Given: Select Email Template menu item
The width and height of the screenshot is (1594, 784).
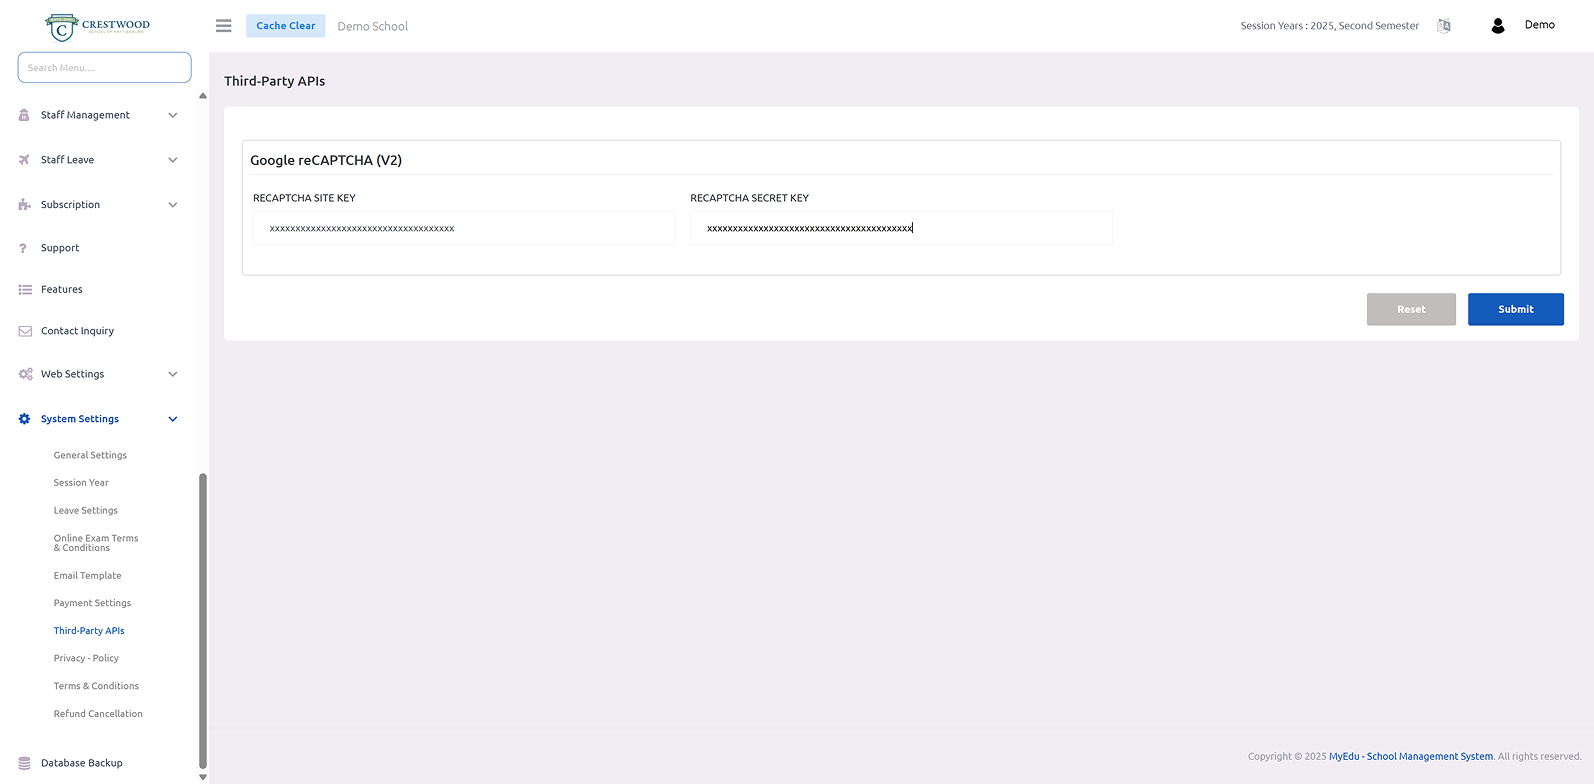Looking at the screenshot, I should [x=87, y=576].
